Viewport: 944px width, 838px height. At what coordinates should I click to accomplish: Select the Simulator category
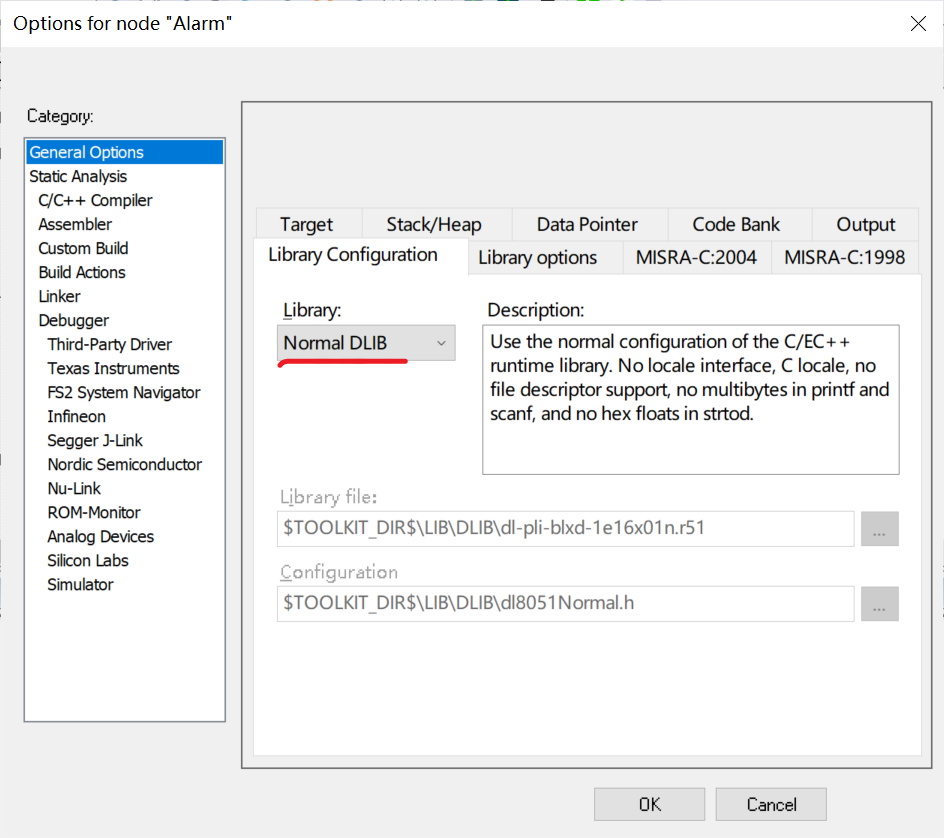[x=80, y=584]
